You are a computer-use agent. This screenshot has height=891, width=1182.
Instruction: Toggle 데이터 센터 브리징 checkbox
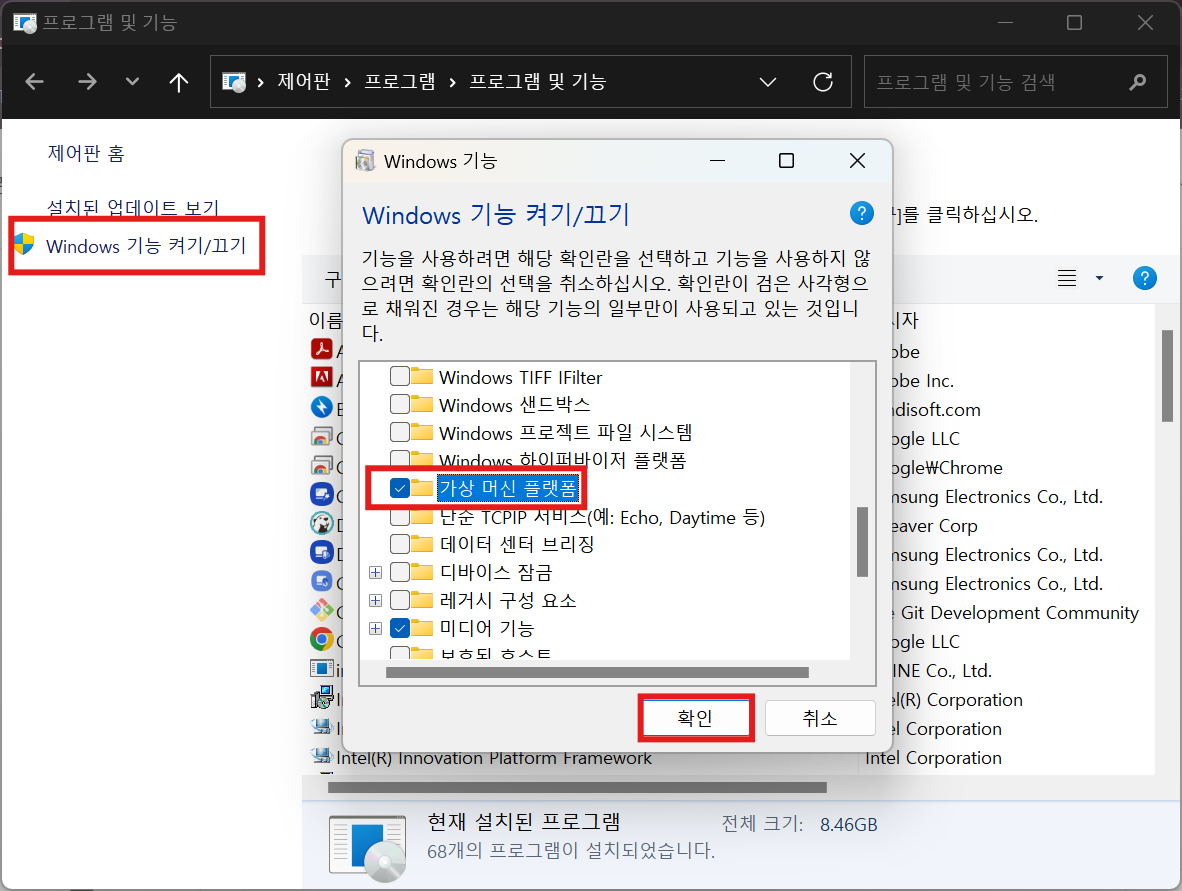point(400,544)
